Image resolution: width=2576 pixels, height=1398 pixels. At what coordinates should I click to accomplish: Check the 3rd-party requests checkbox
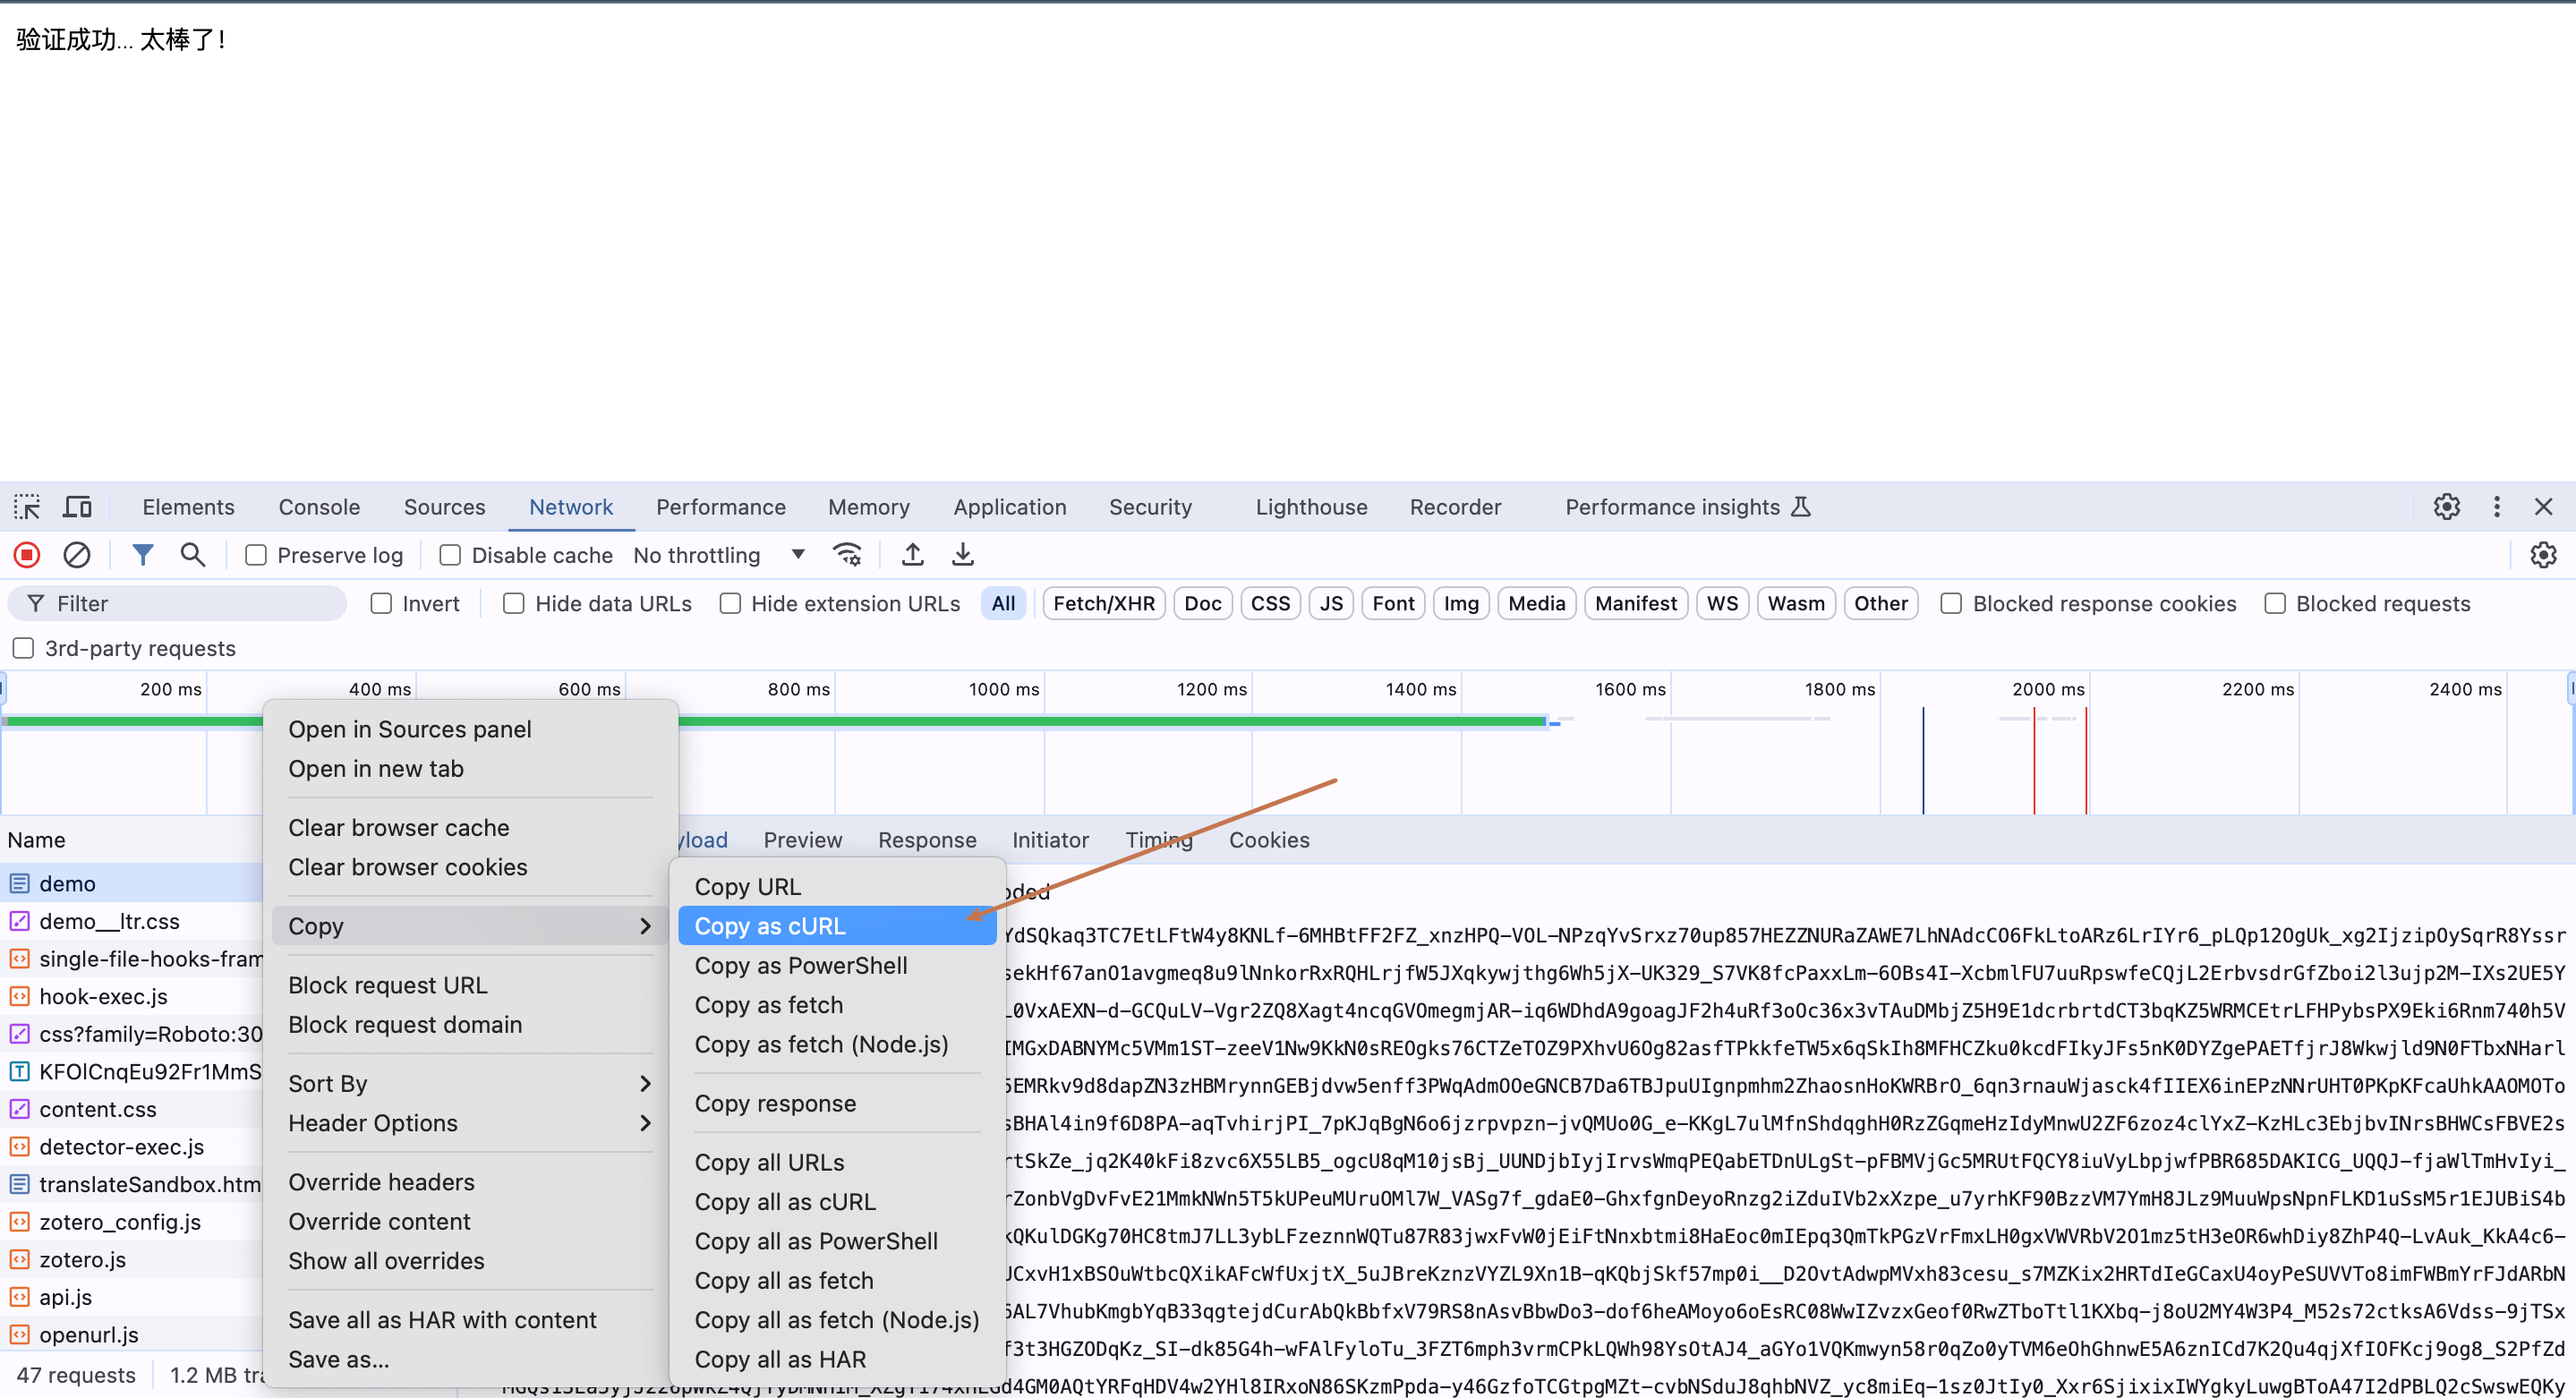point(24,648)
